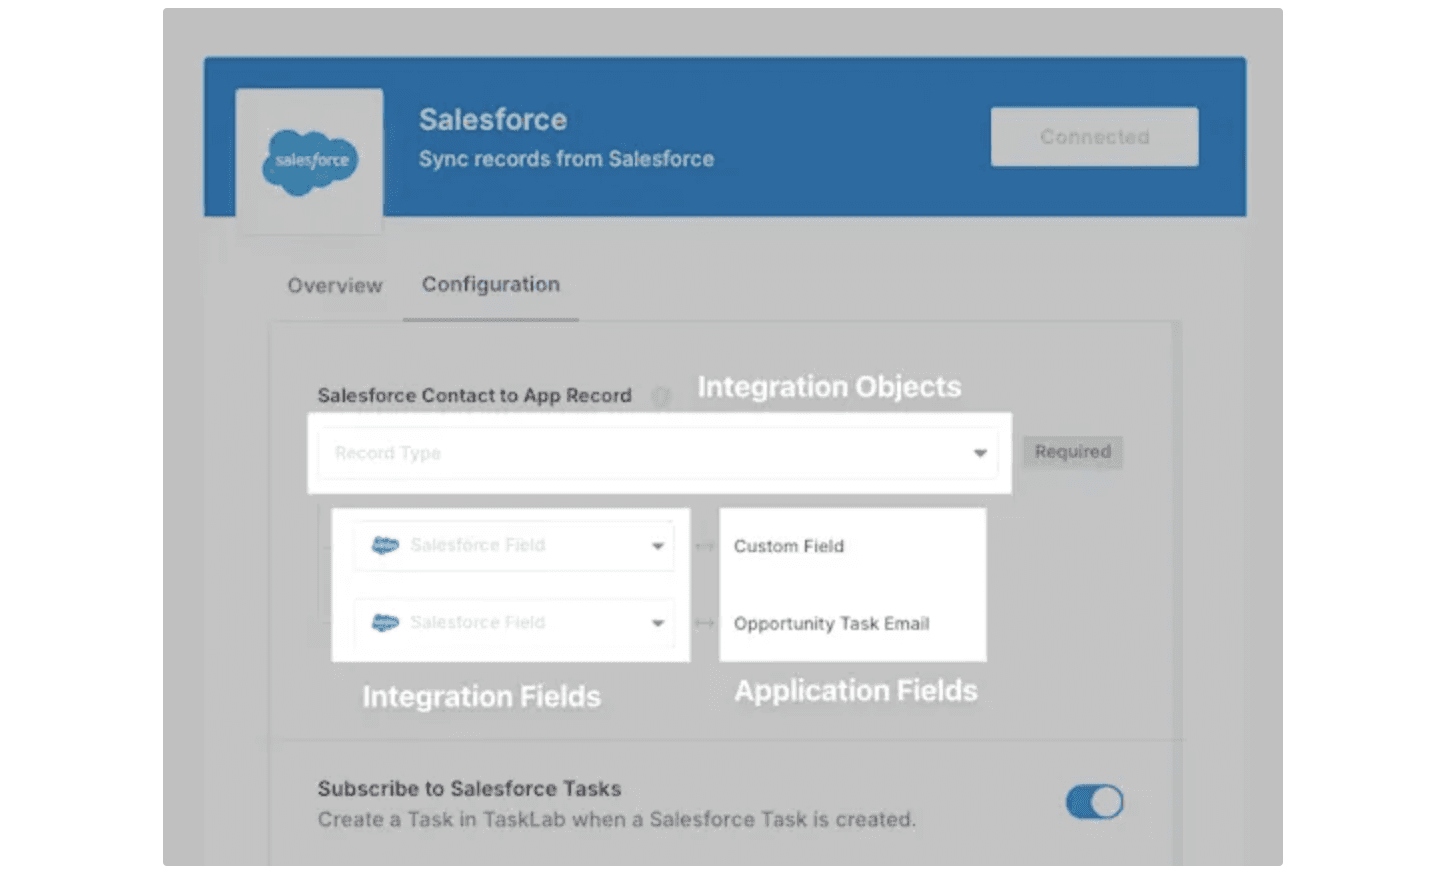
Task: Click help icon beside Salesforce Contact to App Record
Action: pos(661,397)
